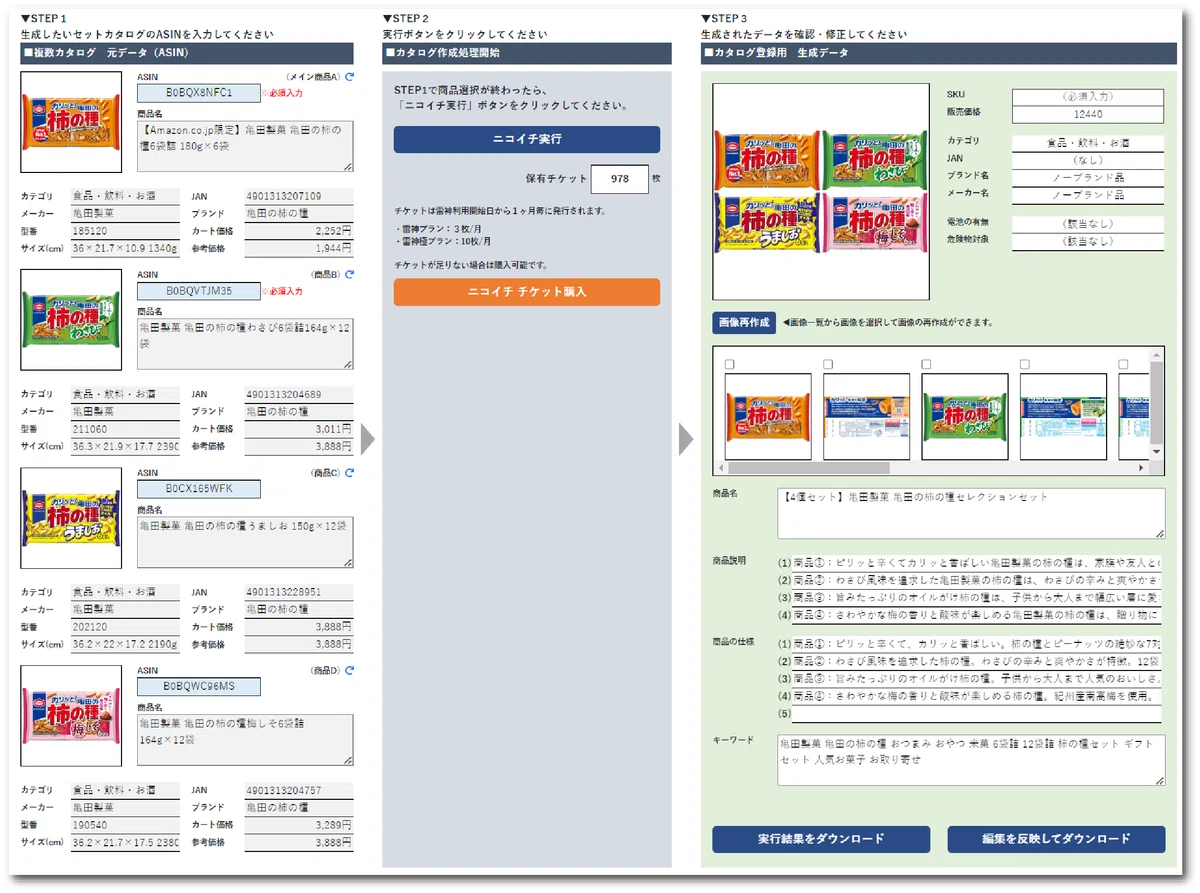The height and width of the screenshot is (893, 1200).
Task: Click the 商品B green わさび product image
Action: tap(71, 320)
